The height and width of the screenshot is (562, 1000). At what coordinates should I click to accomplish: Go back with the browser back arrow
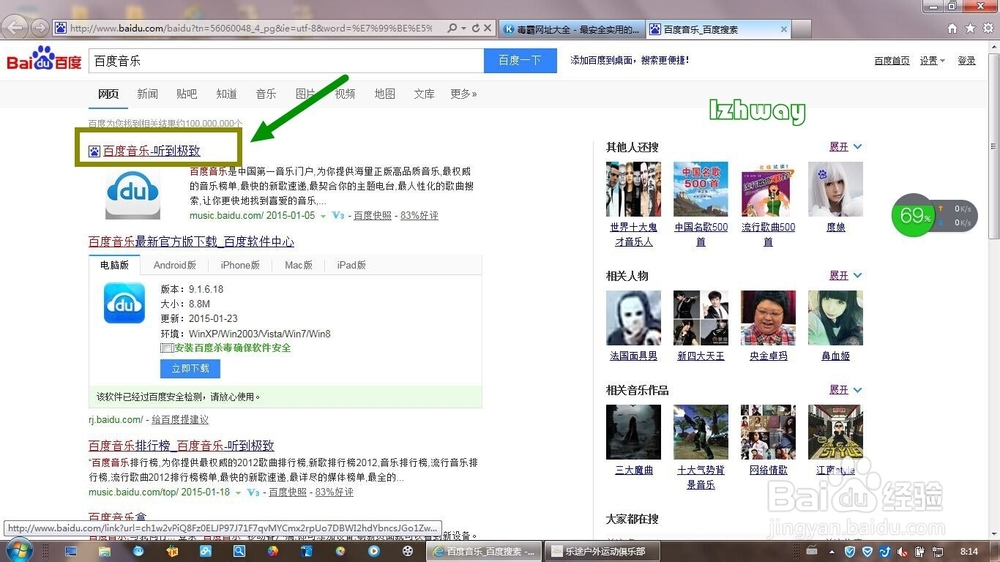tap(15, 27)
